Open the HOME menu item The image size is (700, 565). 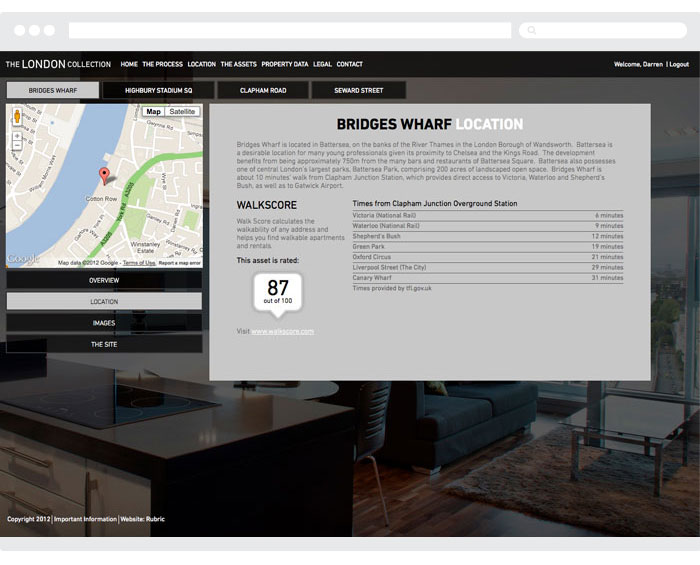point(129,64)
